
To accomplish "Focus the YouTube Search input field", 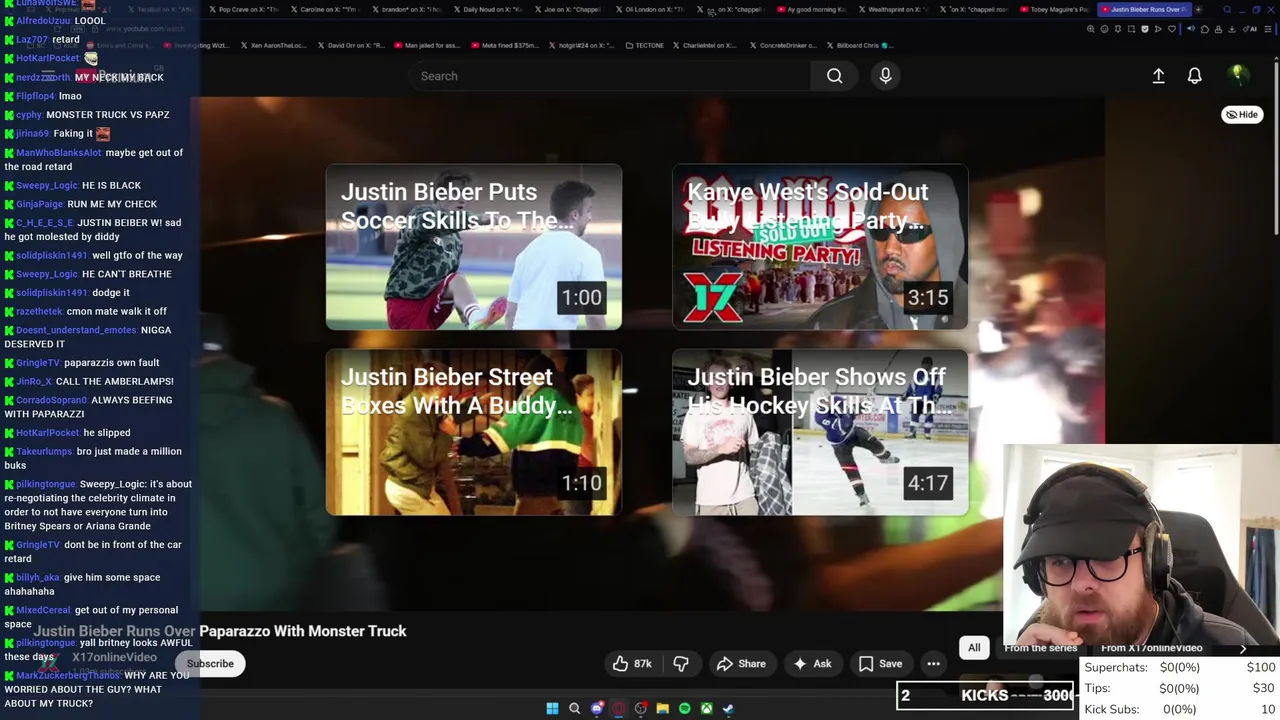I will tap(610, 76).
